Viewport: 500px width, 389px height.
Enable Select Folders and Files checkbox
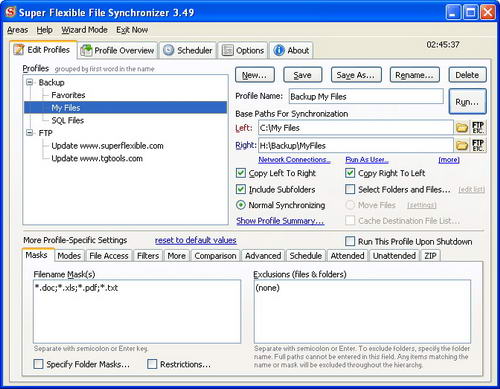(x=350, y=189)
